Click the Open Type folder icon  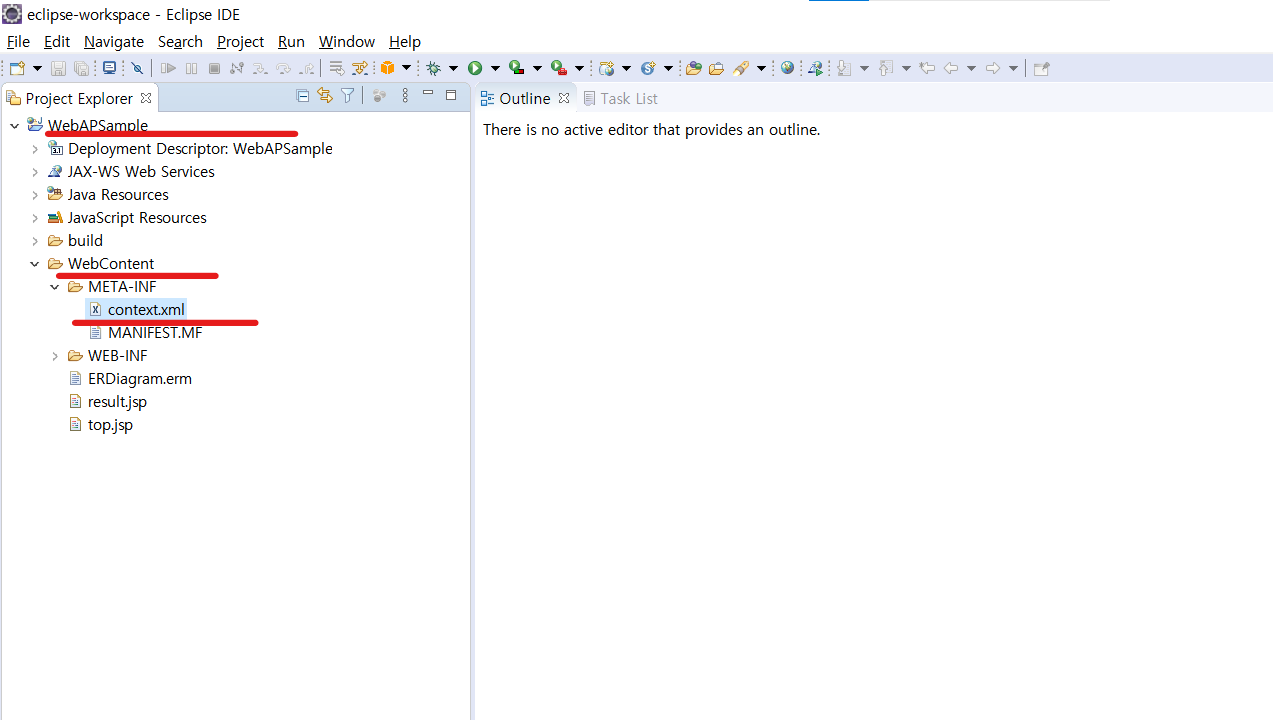pyautogui.click(x=693, y=68)
